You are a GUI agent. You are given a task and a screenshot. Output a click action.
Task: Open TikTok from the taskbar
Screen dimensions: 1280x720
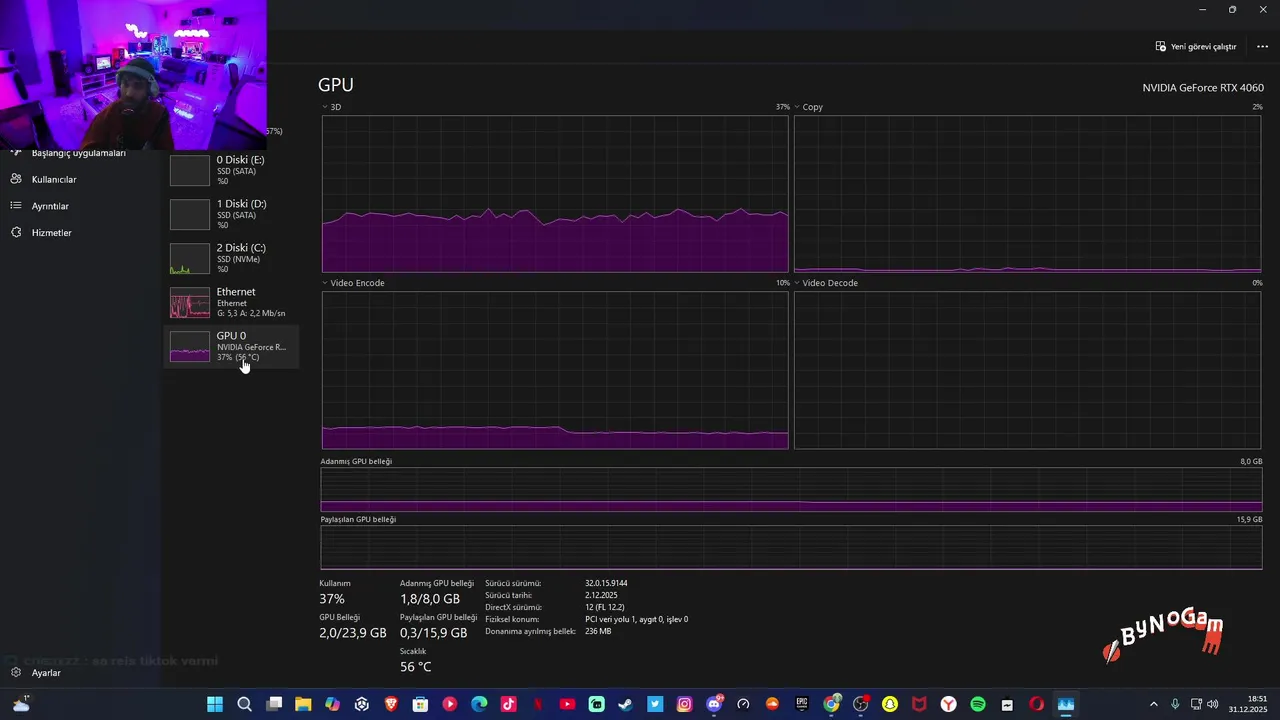click(508, 704)
